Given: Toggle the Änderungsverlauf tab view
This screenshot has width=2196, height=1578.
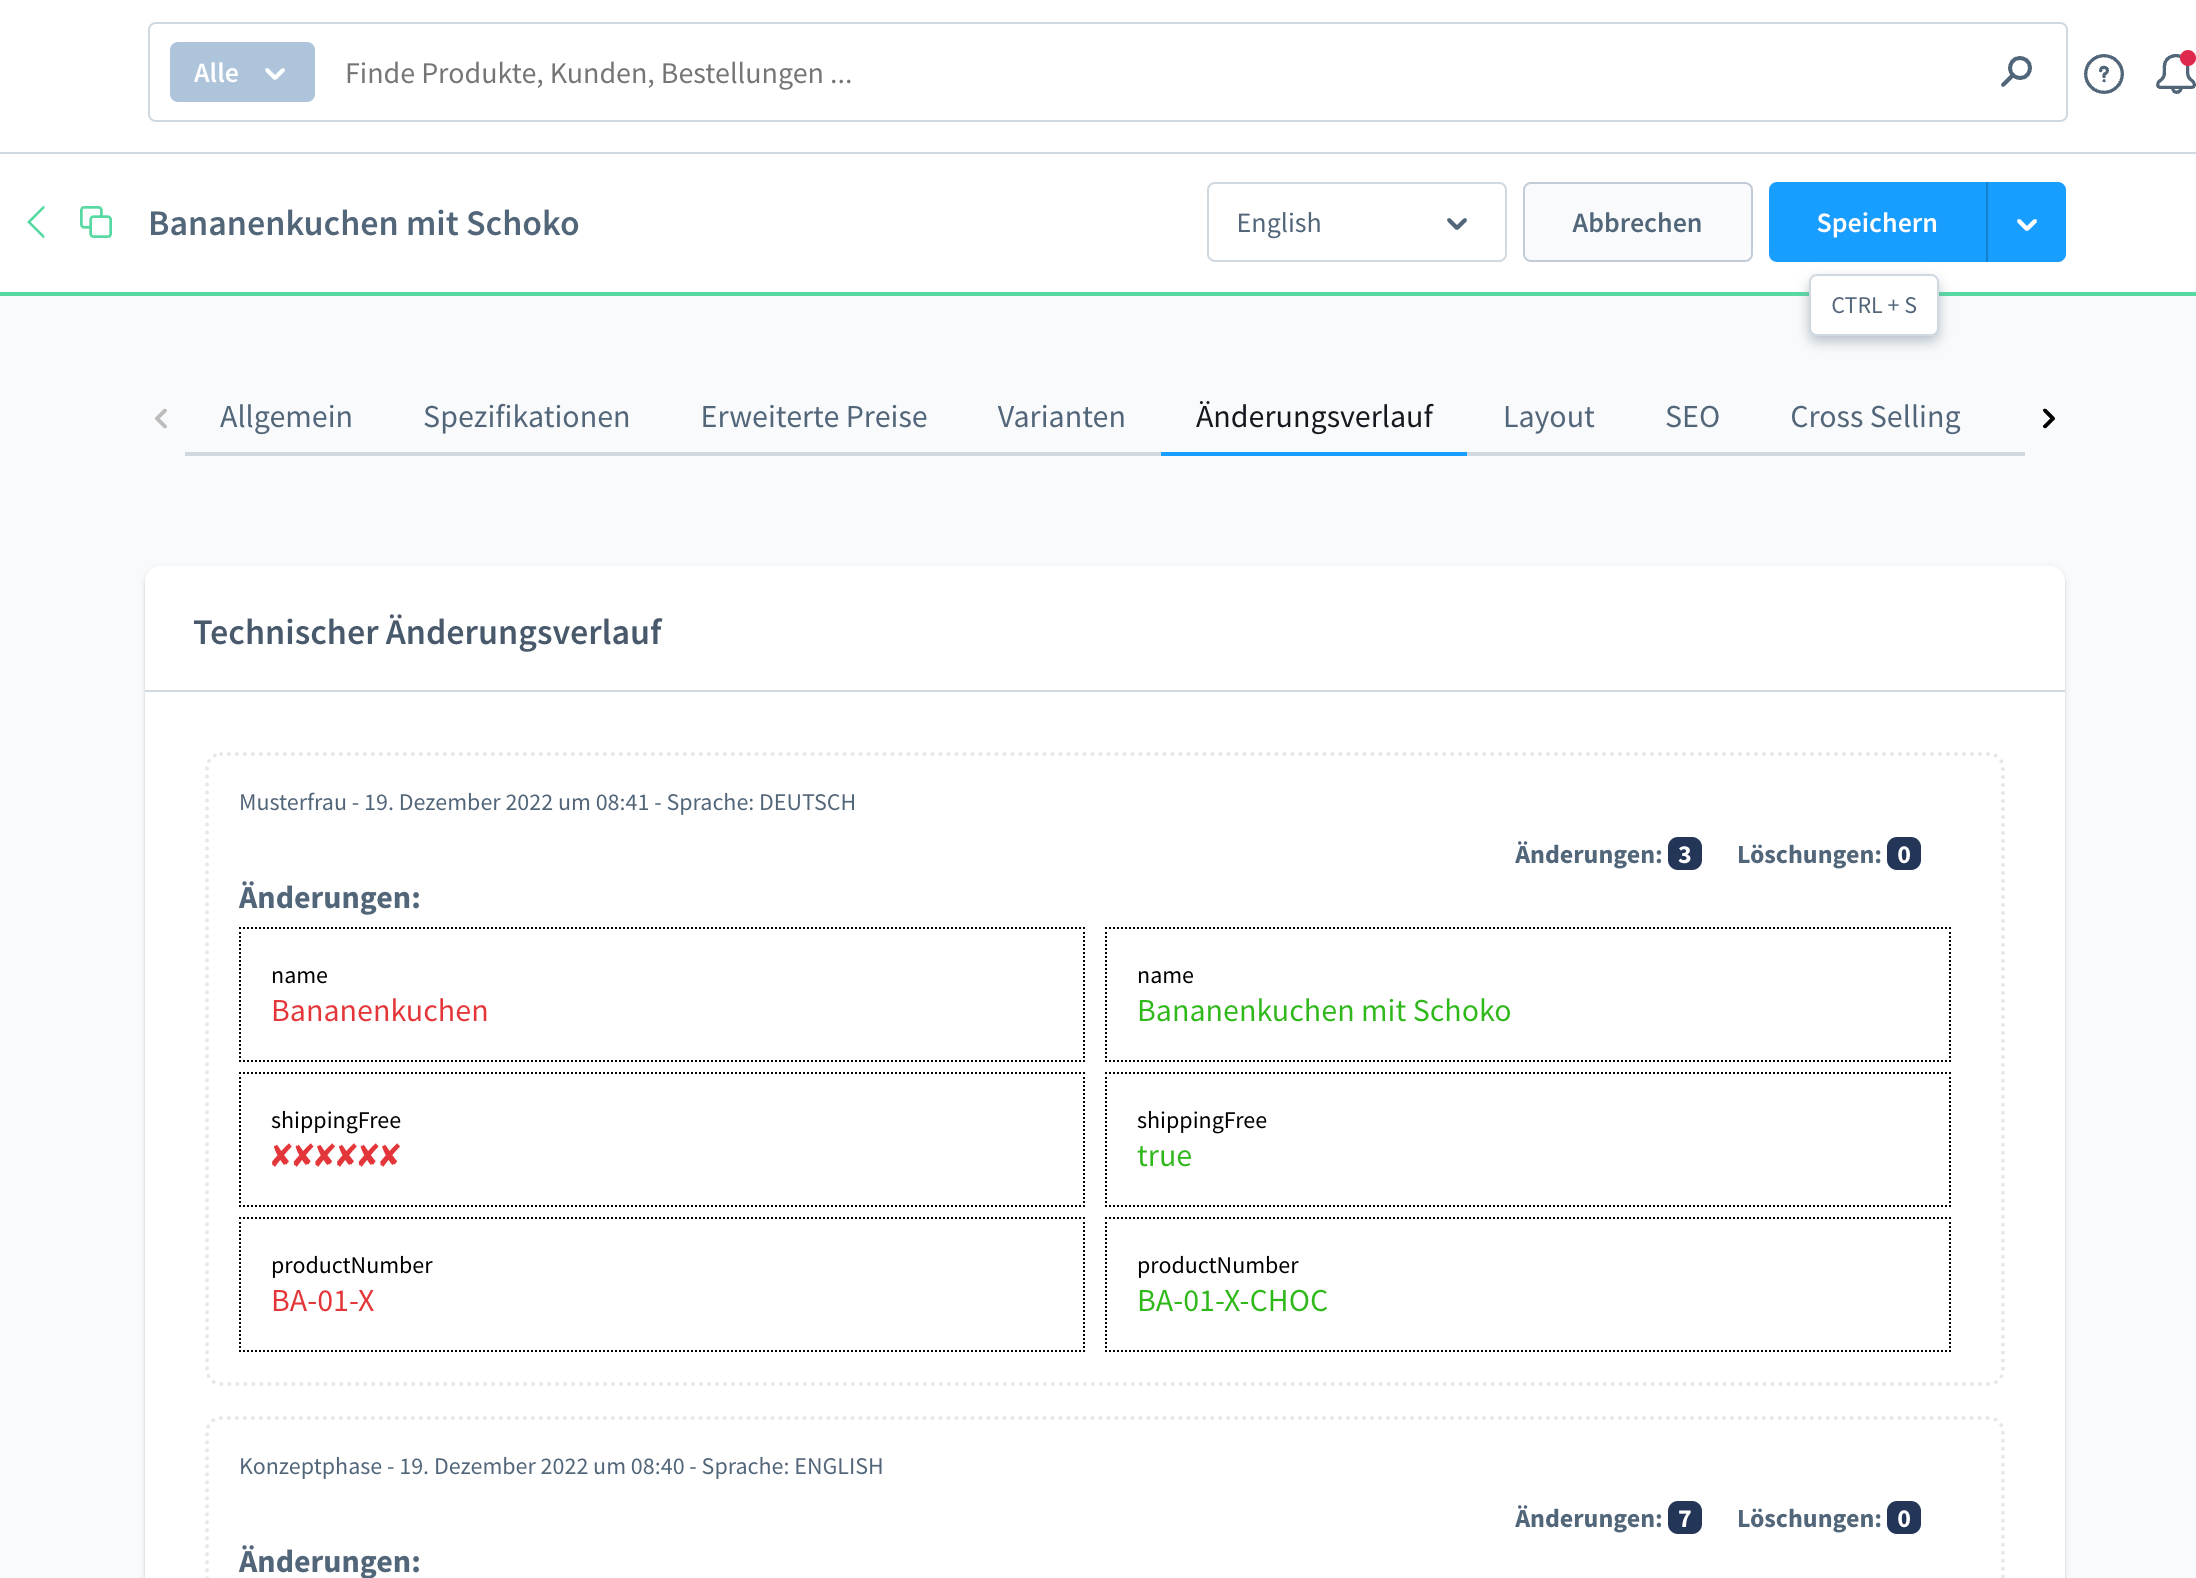Looking at the screenshot, I should tap(1313, 414).
